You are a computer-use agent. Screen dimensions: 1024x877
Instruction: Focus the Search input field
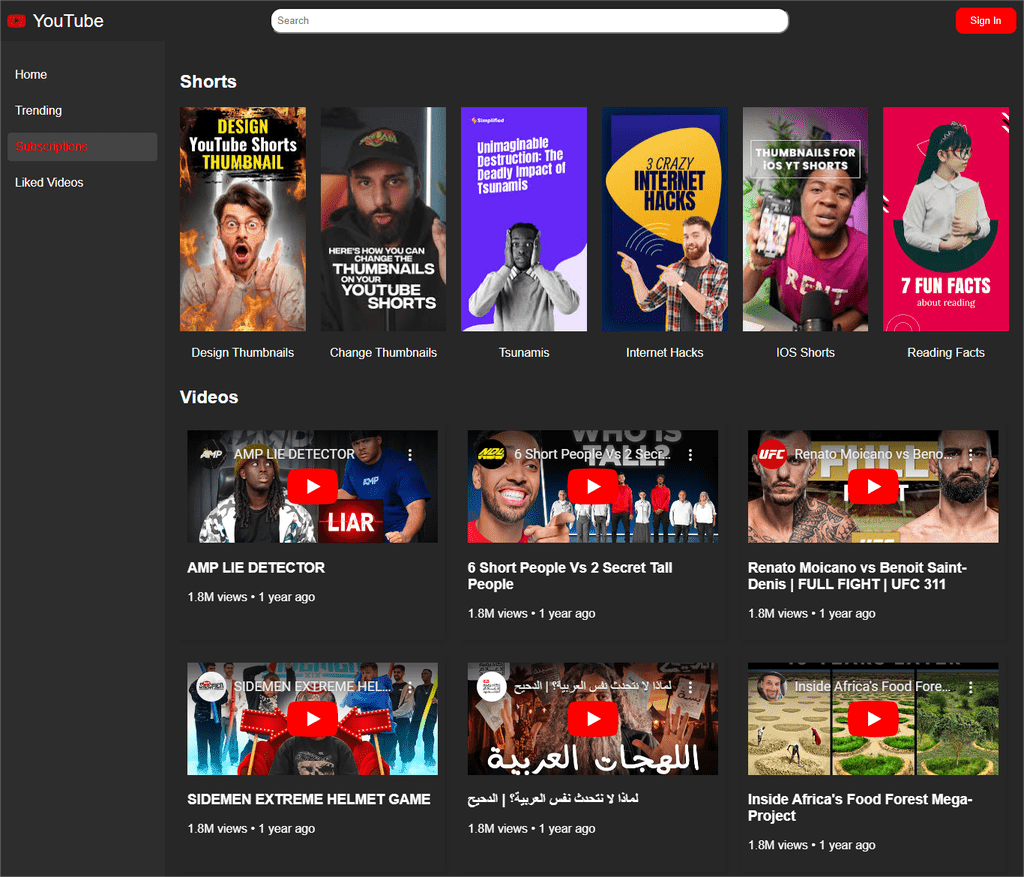pyautogui.click(x=530, y=21)
